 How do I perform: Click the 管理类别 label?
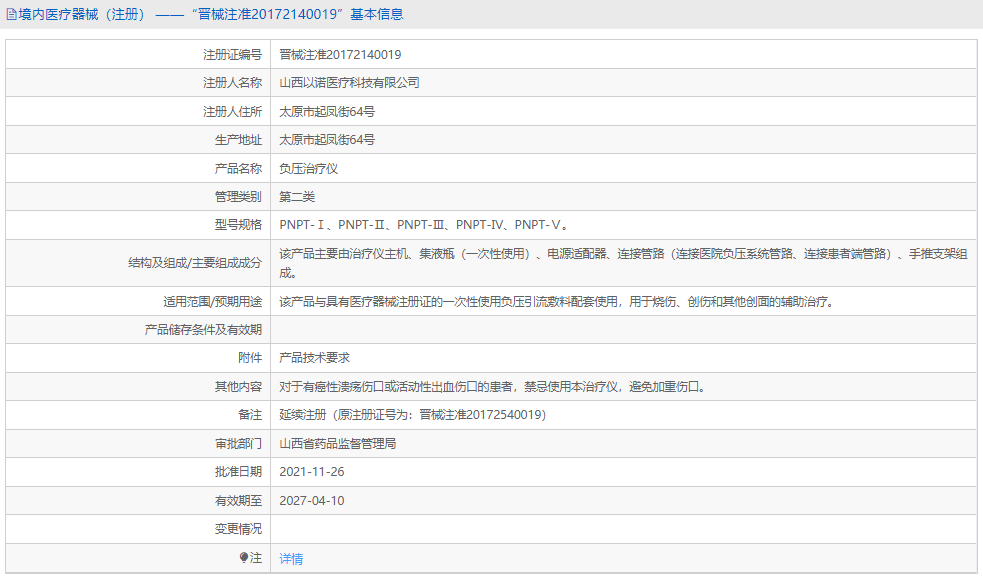(238, 197)
